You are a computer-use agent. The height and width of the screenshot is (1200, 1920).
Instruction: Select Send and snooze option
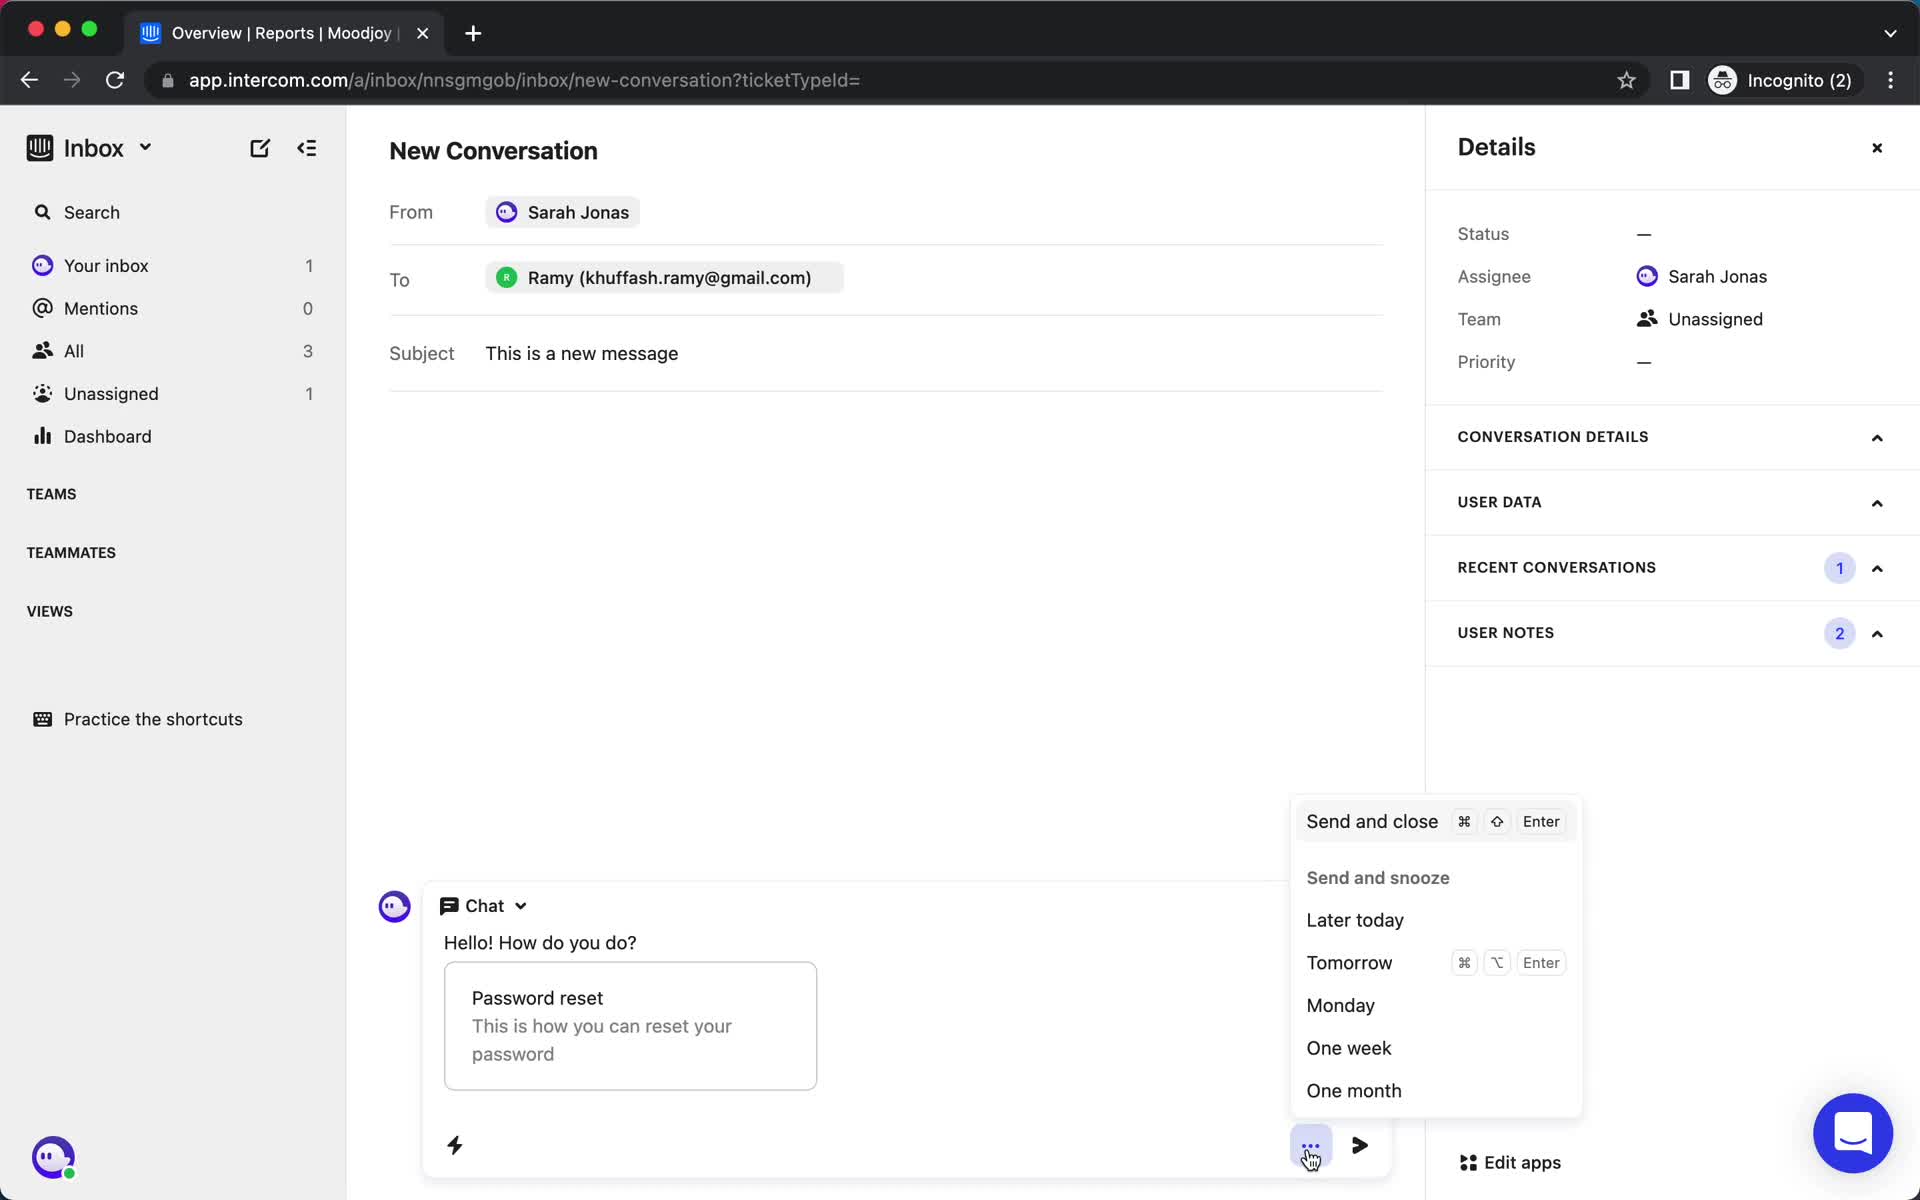[x=1378, y=876]
